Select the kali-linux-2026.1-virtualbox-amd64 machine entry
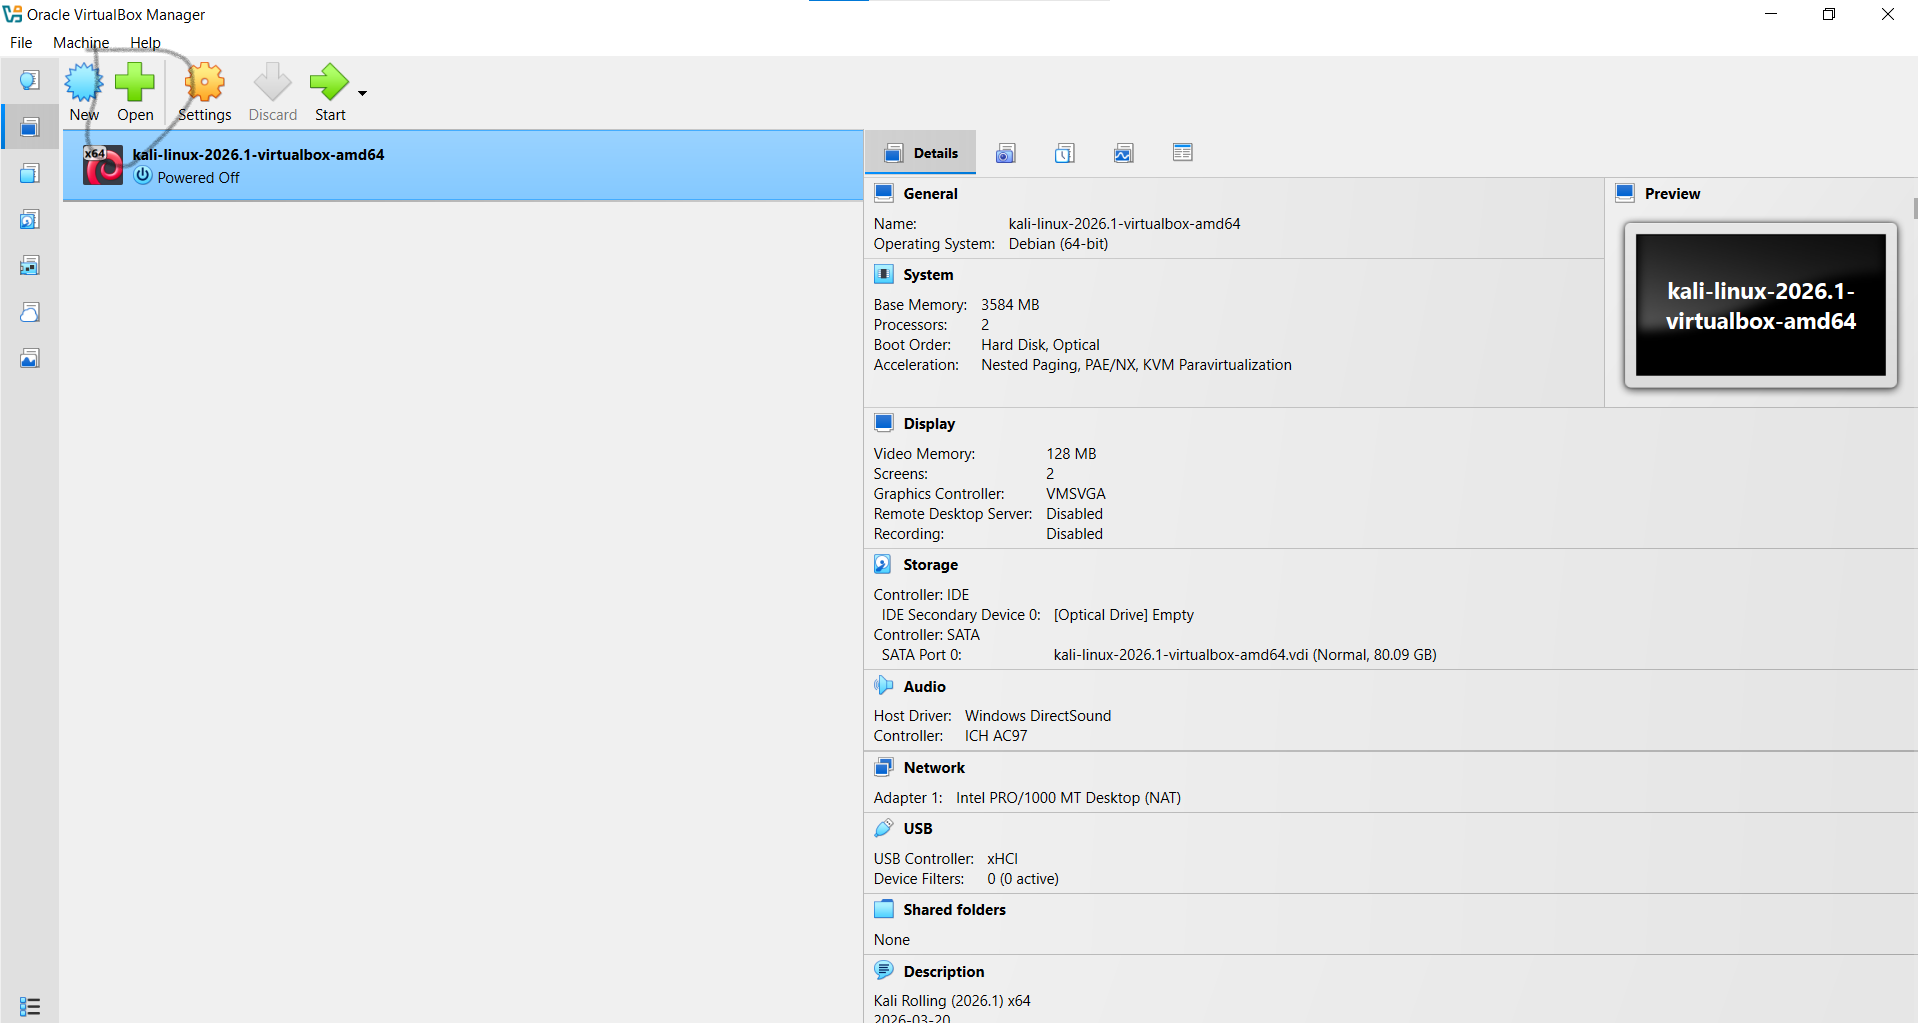The image size is (1918, 1023). (463, 165)
